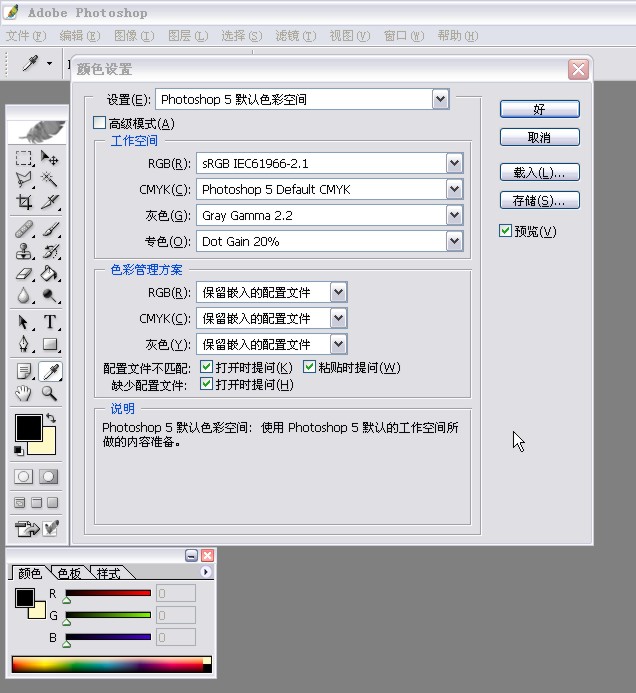Uncheck profile mismatch 打开时提问(K)
This screenshot has width=636, height=693.
pos(206,367)
